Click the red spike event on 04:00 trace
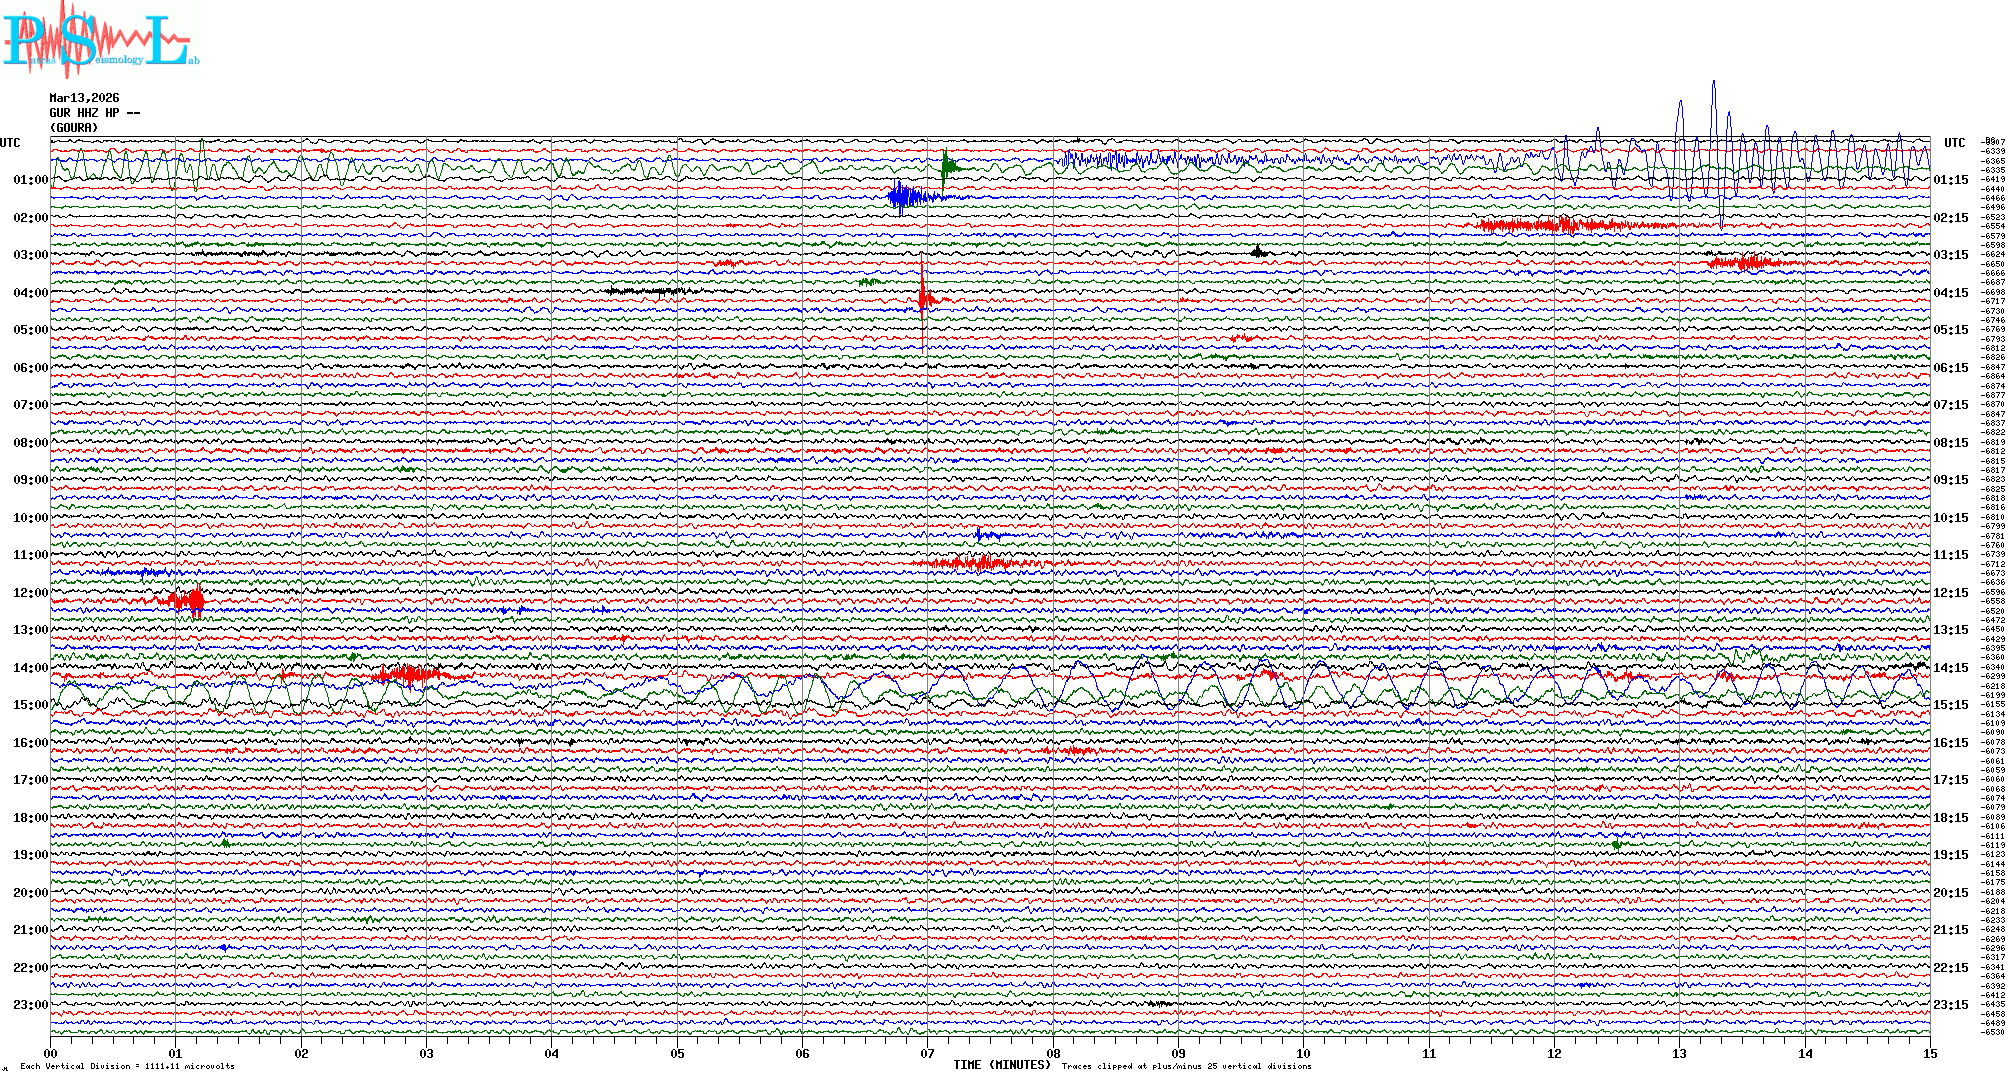 [923, 295]
